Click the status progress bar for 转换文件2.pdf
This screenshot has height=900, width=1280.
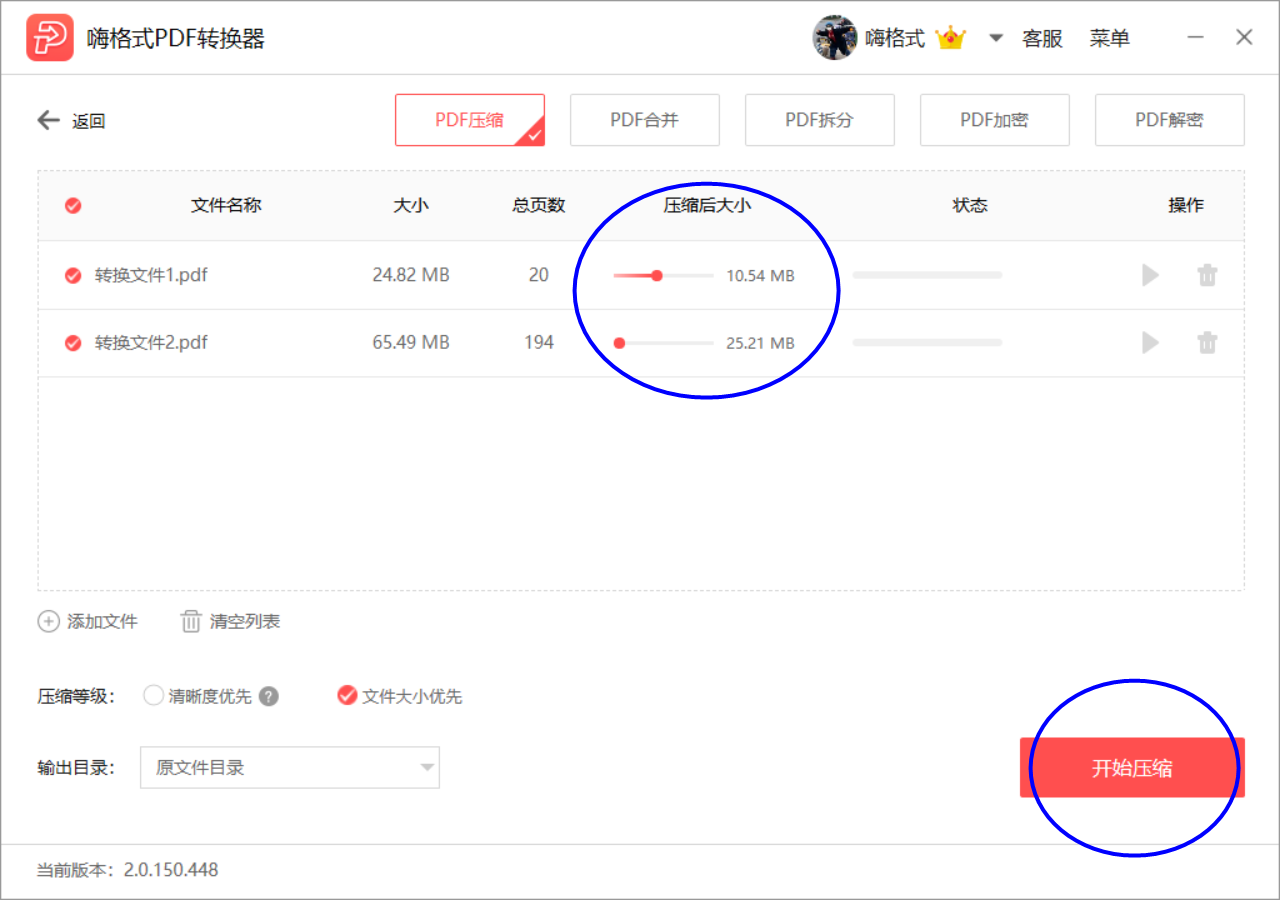(927, 343)
